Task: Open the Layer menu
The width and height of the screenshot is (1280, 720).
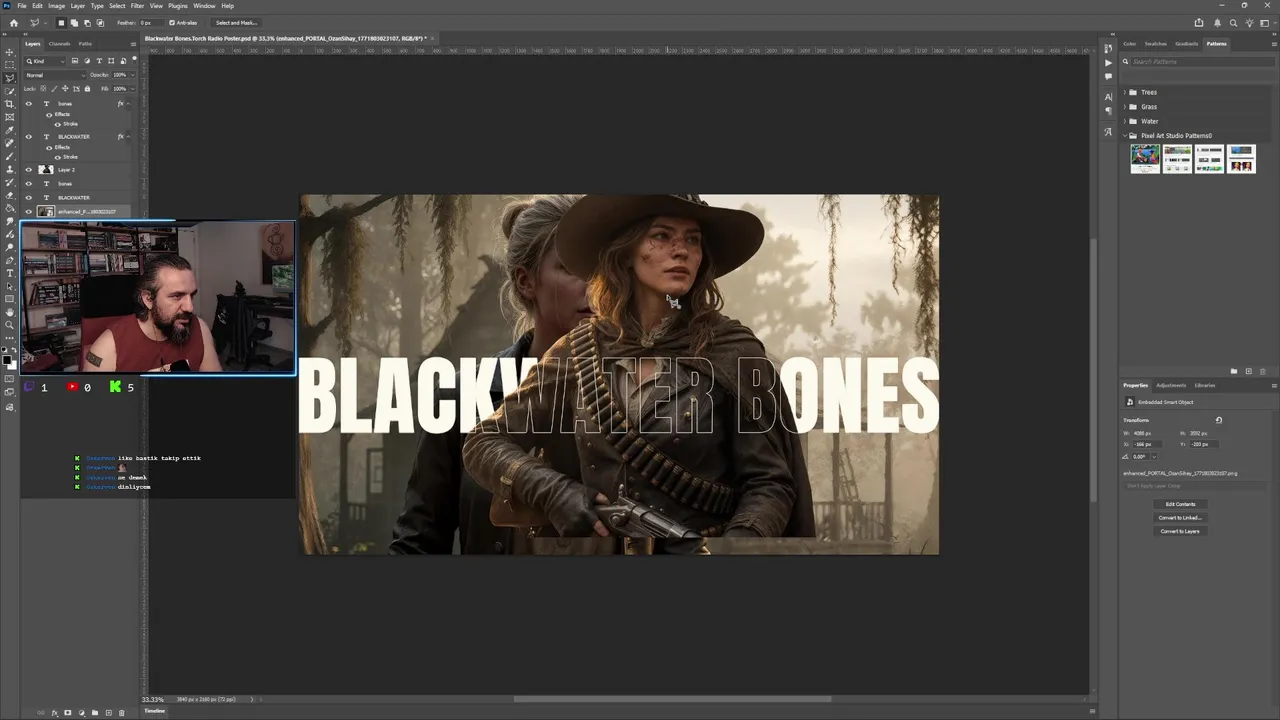Action: (77, 6)
